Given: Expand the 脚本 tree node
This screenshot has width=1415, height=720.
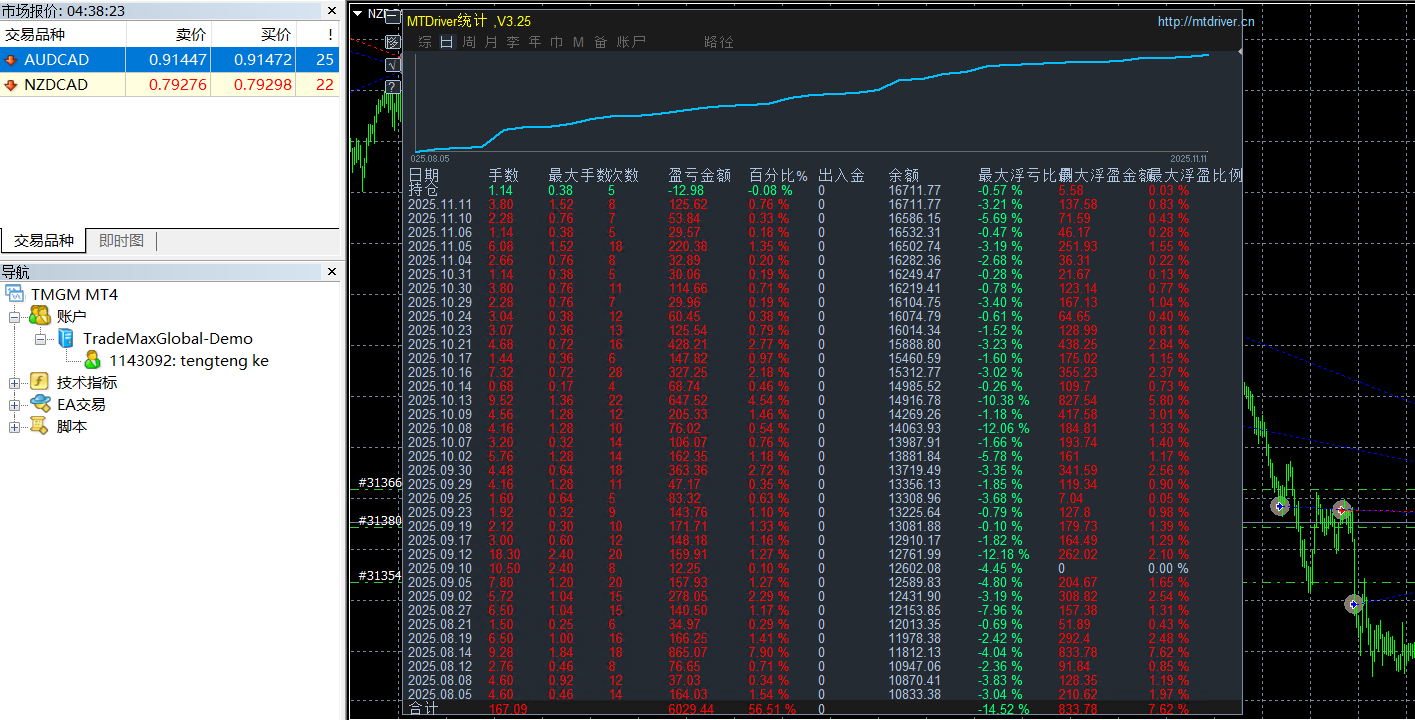Looking at the screenshot, I should point(14,426).
